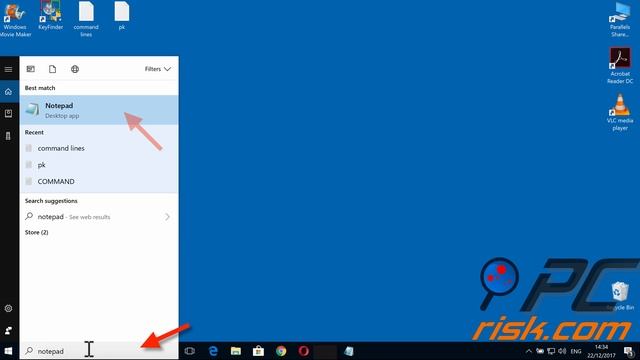Expand the Filters dropdown

tap(158, 69)
